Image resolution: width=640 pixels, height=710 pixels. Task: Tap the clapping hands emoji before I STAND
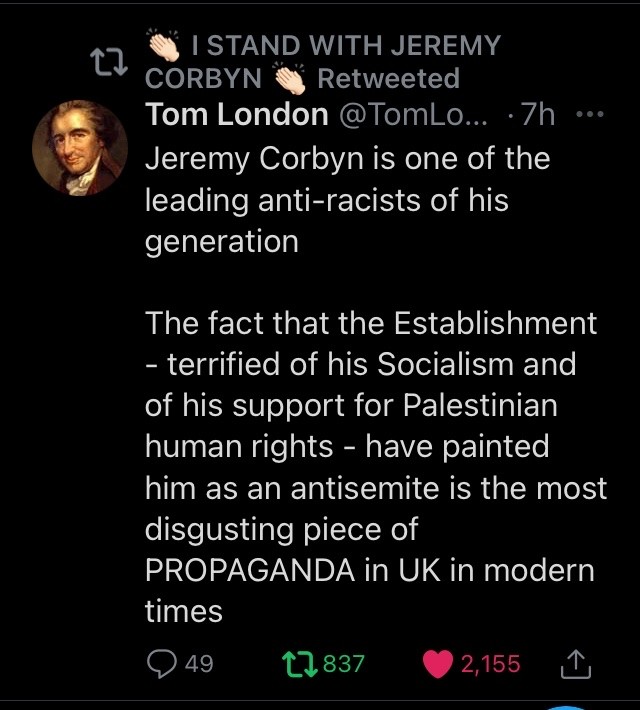pos(164,45)
